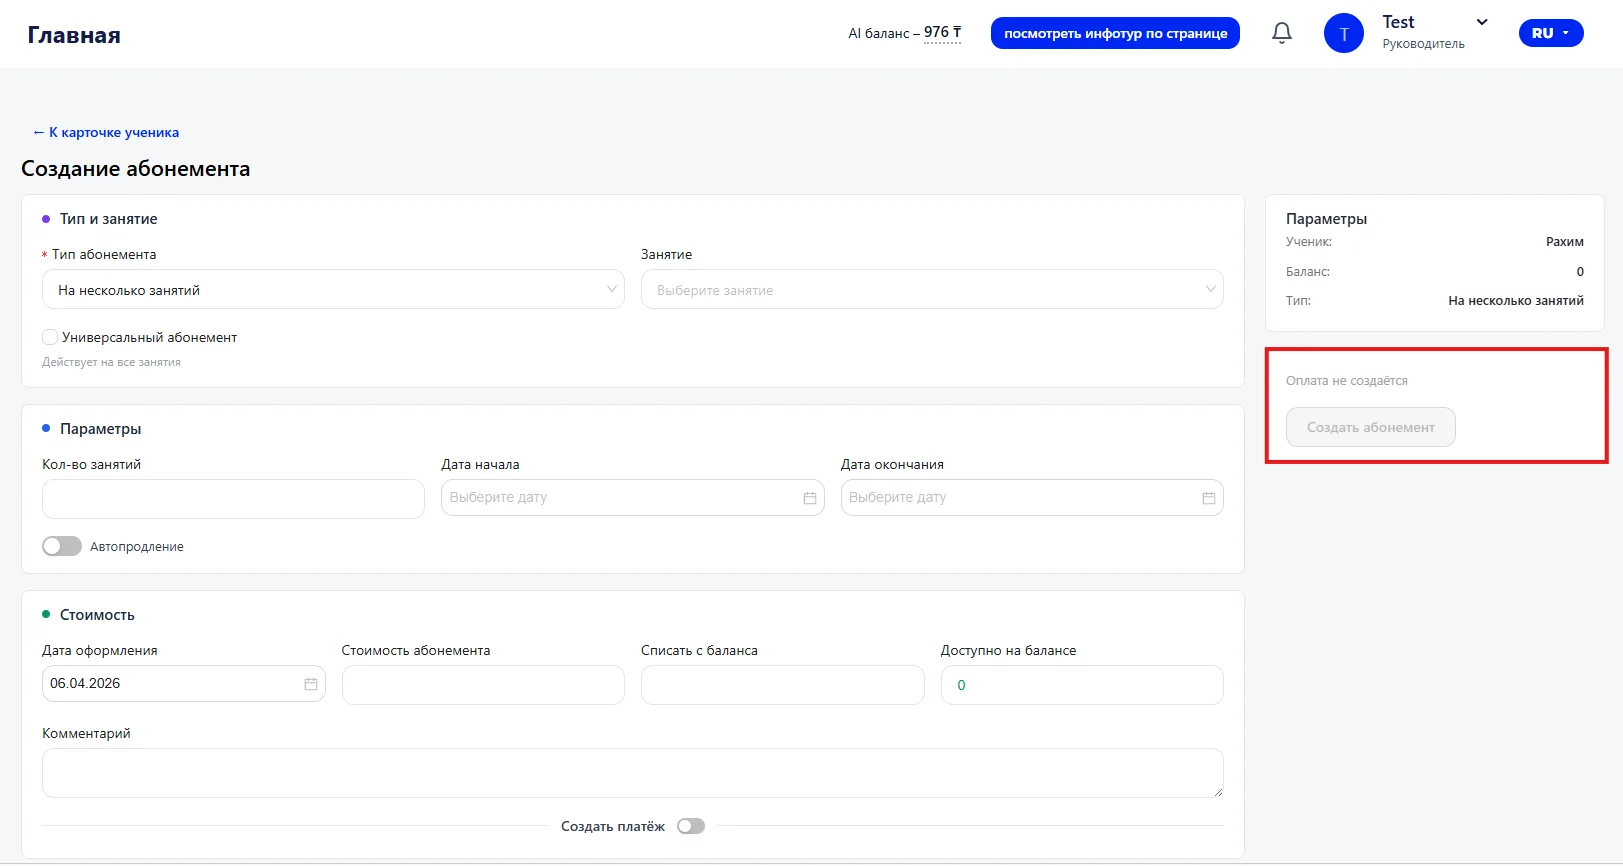Open the notifications bell
Screen dimensions: 1623x866
(x=1282, y=33)
